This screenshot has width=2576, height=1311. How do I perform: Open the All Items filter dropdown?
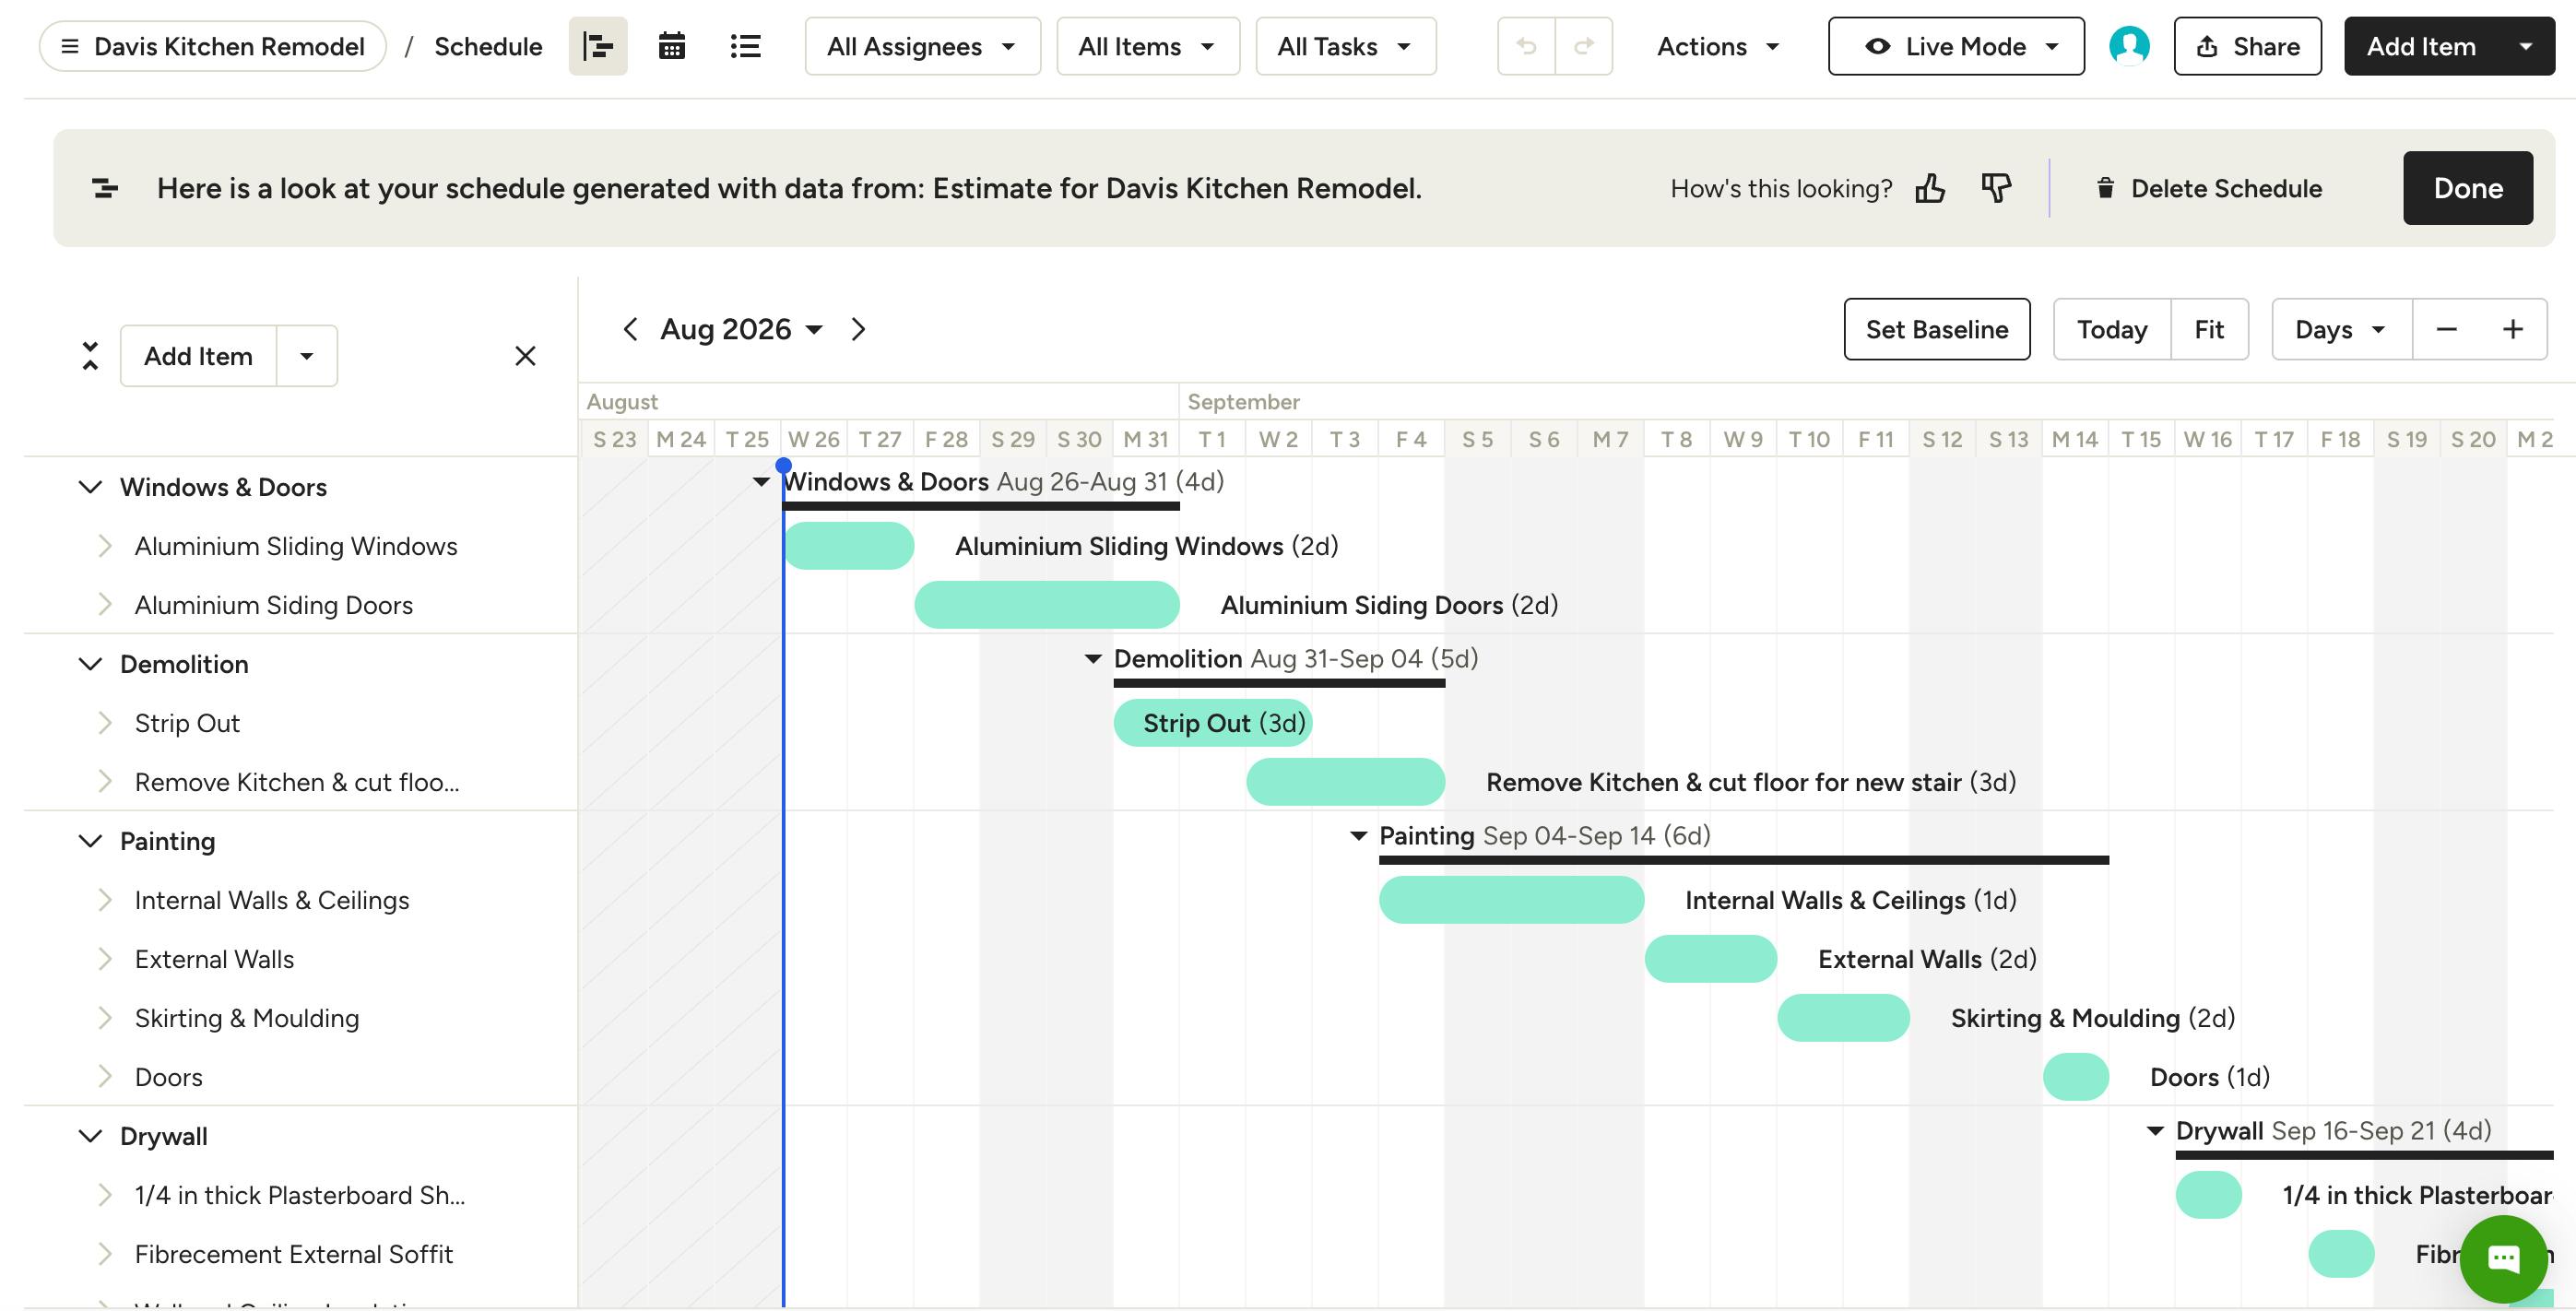coord(1147,46)
